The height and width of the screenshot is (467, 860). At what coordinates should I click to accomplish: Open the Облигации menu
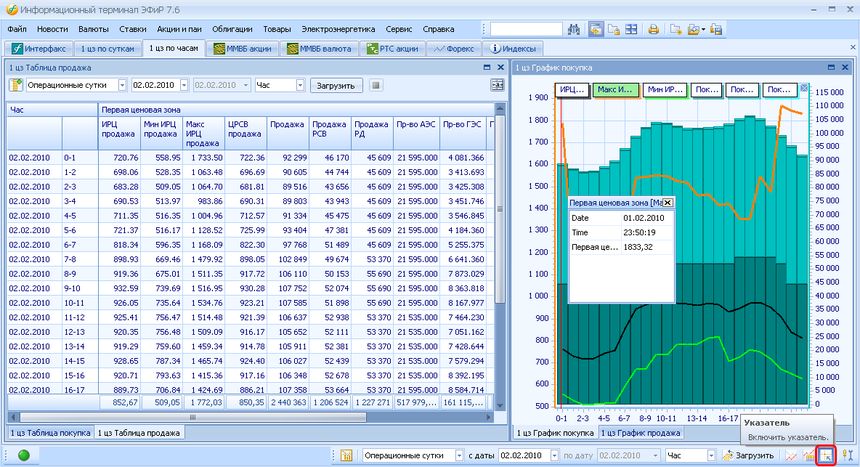click(232, 30)
